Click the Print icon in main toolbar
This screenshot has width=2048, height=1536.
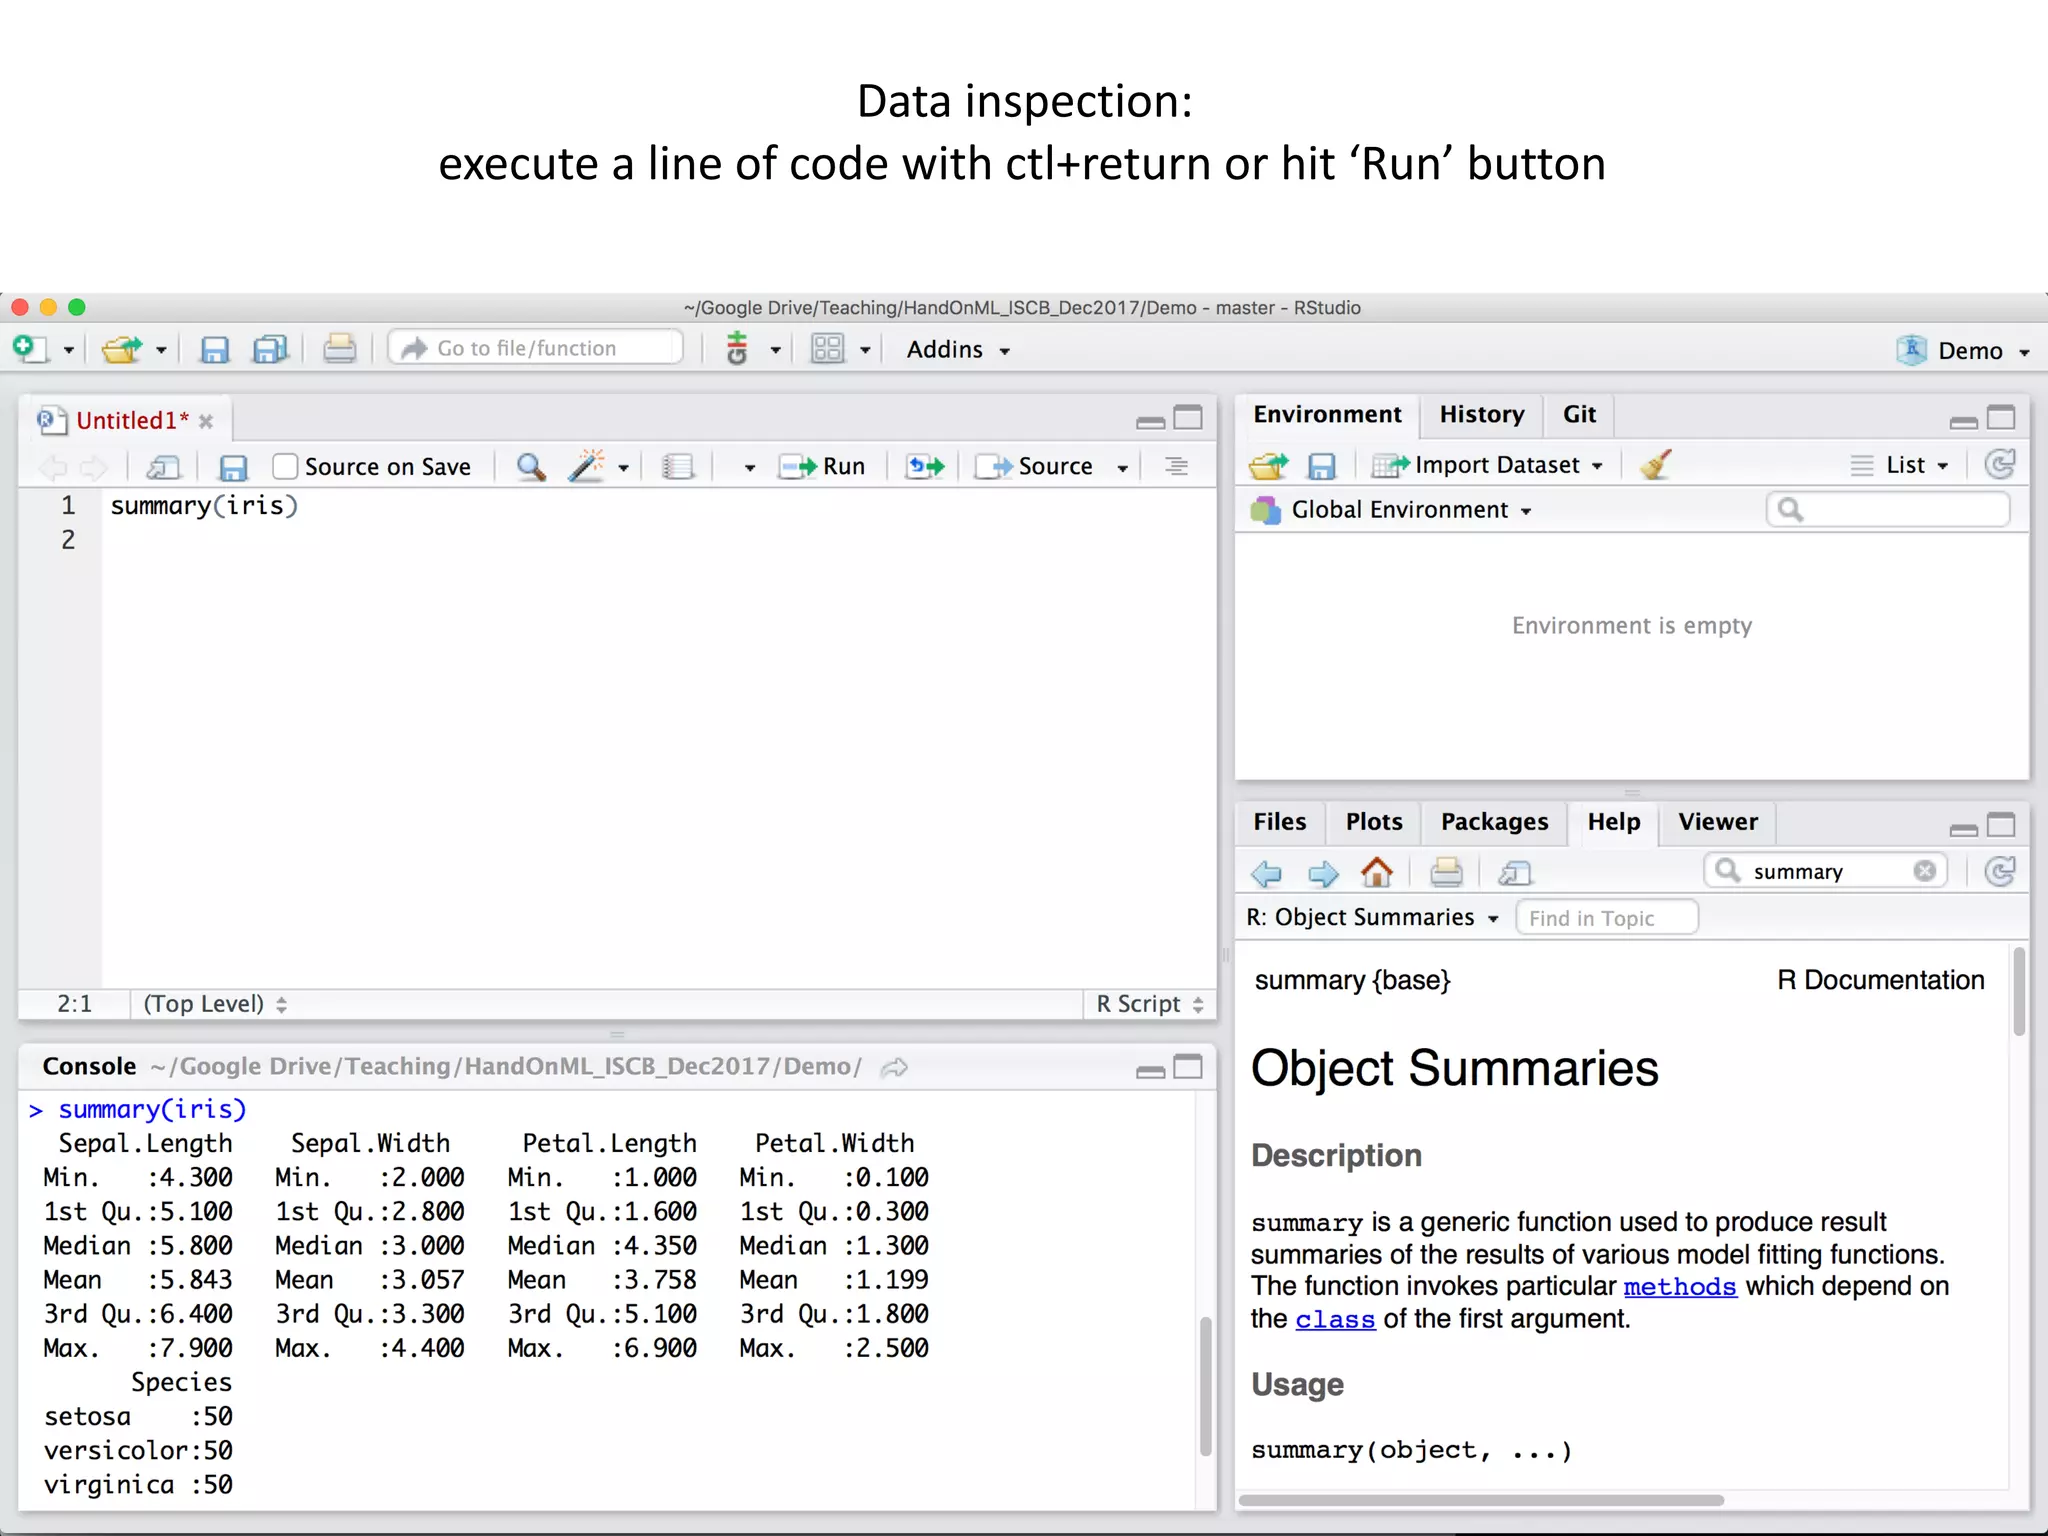click(x=340, y=349)
